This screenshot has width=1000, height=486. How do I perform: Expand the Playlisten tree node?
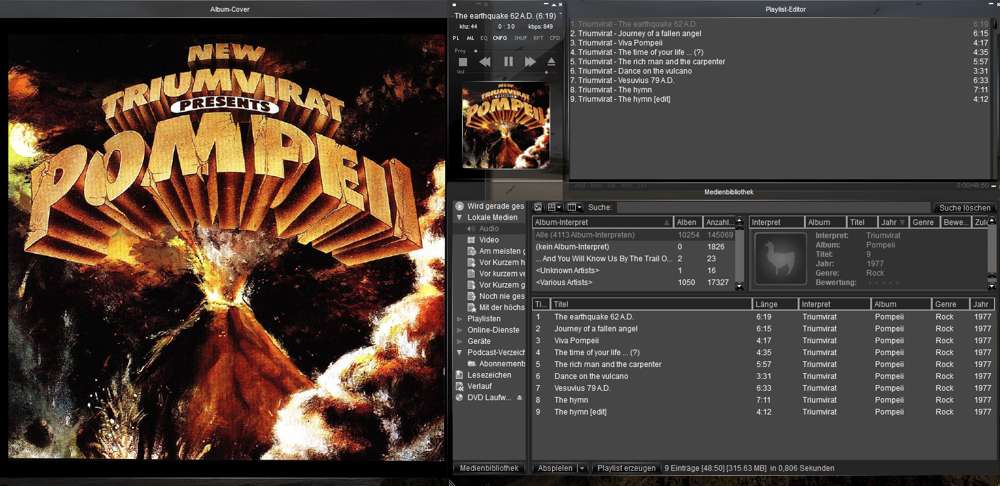coord(460,318)
